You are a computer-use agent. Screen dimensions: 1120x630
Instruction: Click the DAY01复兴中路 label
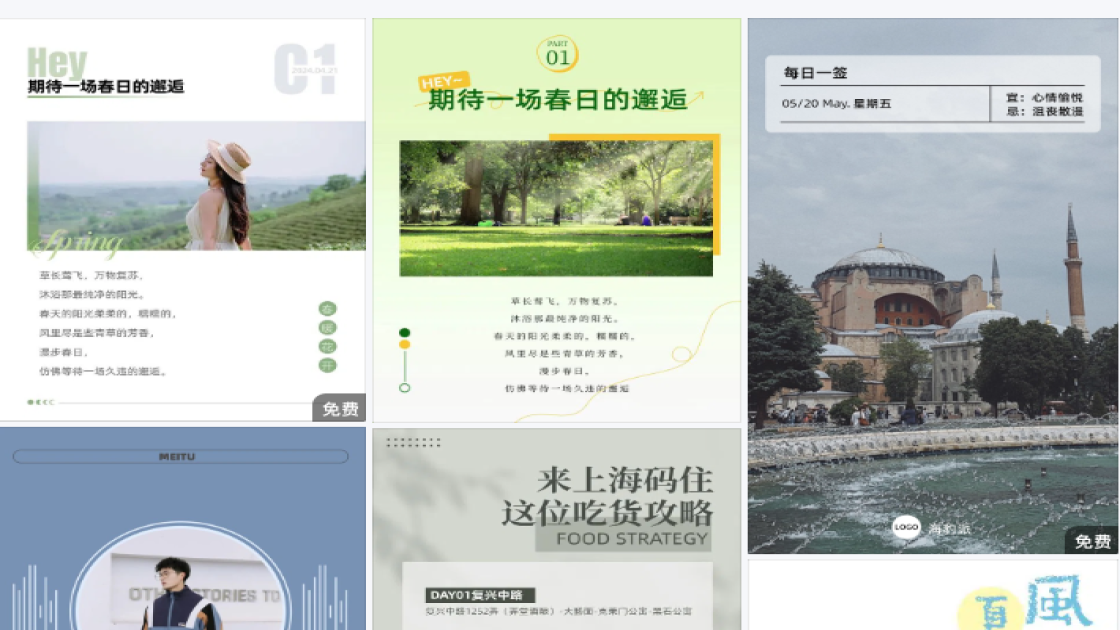click(480, 595)
